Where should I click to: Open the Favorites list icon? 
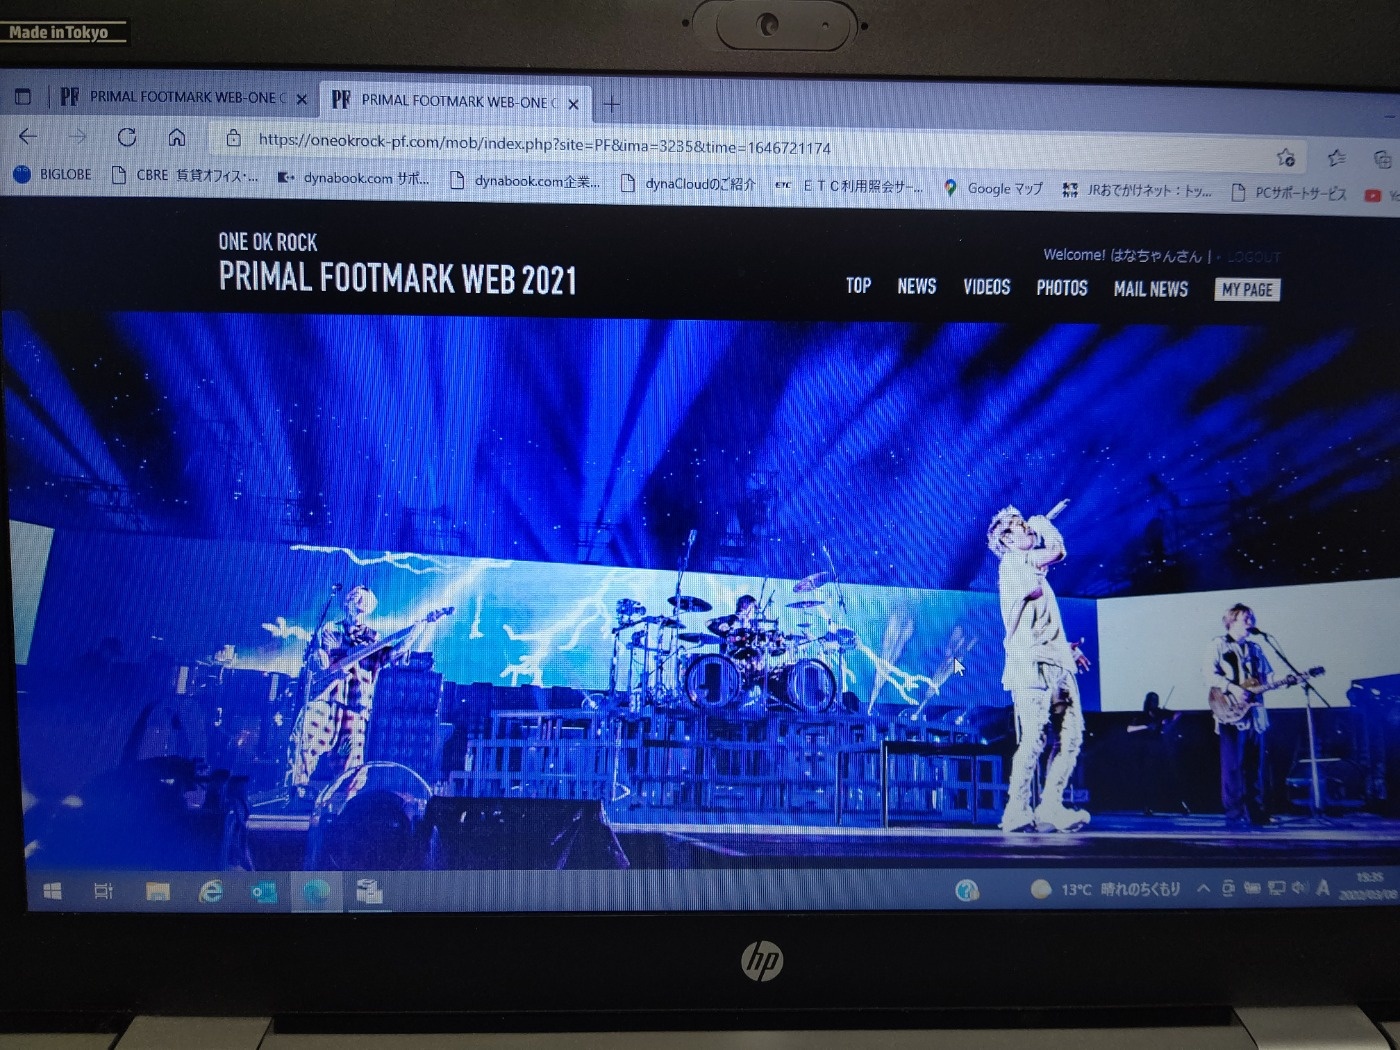pyautogui.click(x=1336, y=158)
